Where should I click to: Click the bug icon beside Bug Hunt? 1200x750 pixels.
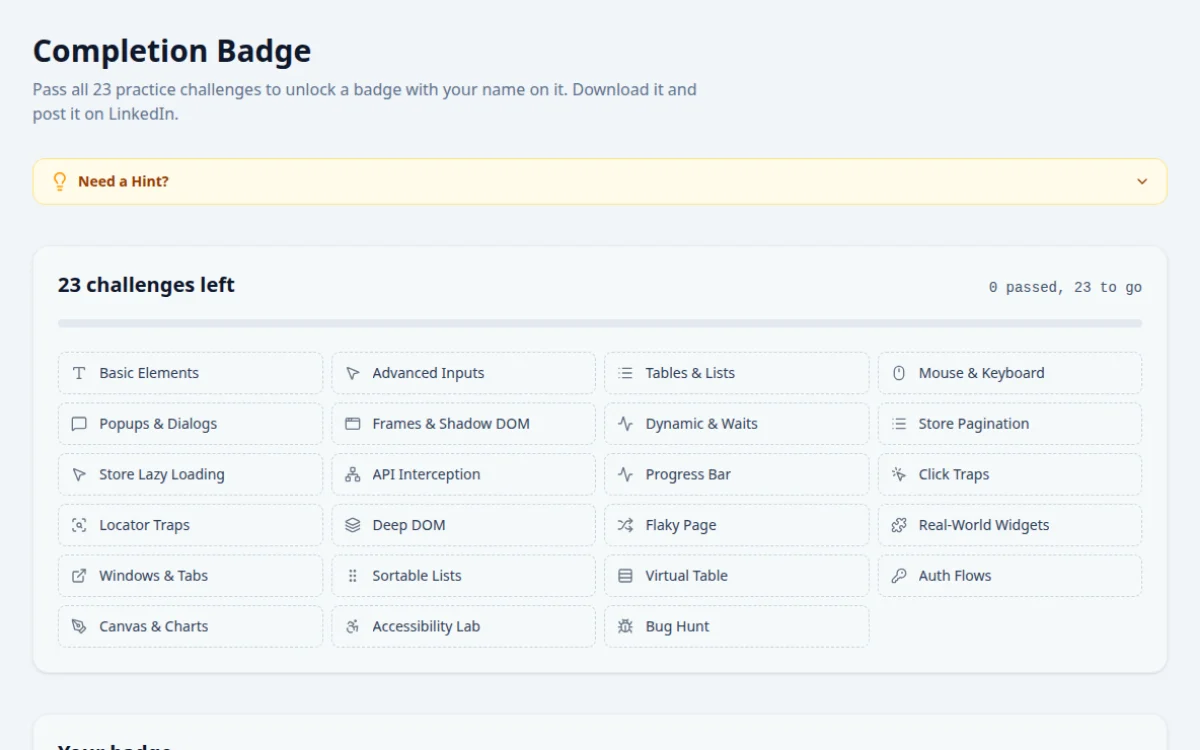pyautogui.click(x=625, y=626)
